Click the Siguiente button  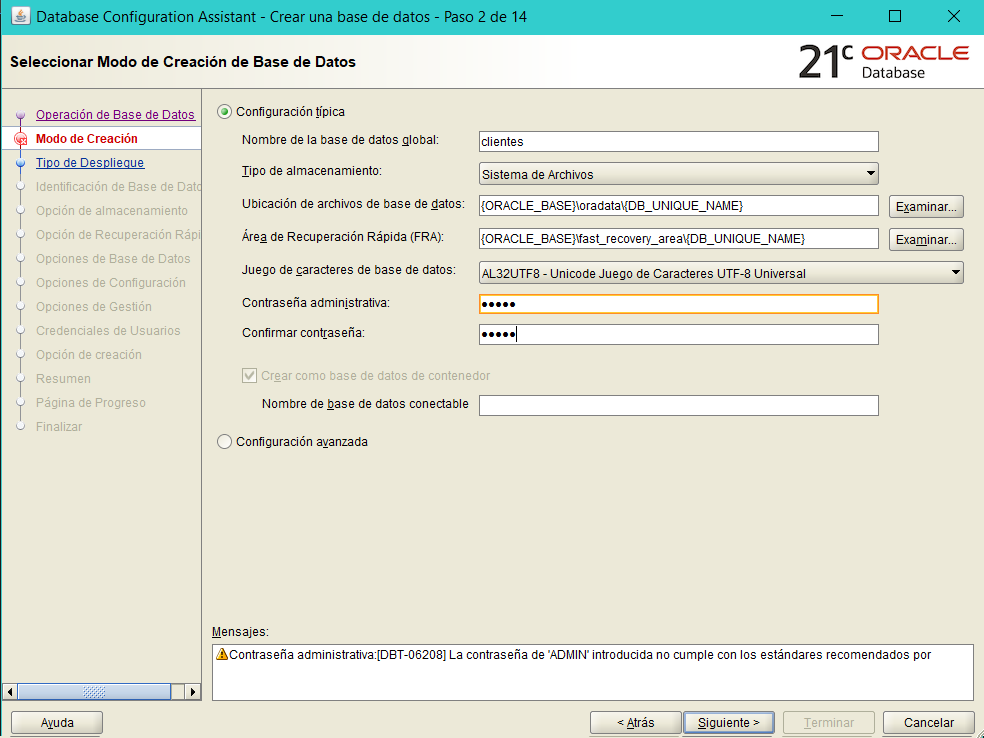pos(729,723)
